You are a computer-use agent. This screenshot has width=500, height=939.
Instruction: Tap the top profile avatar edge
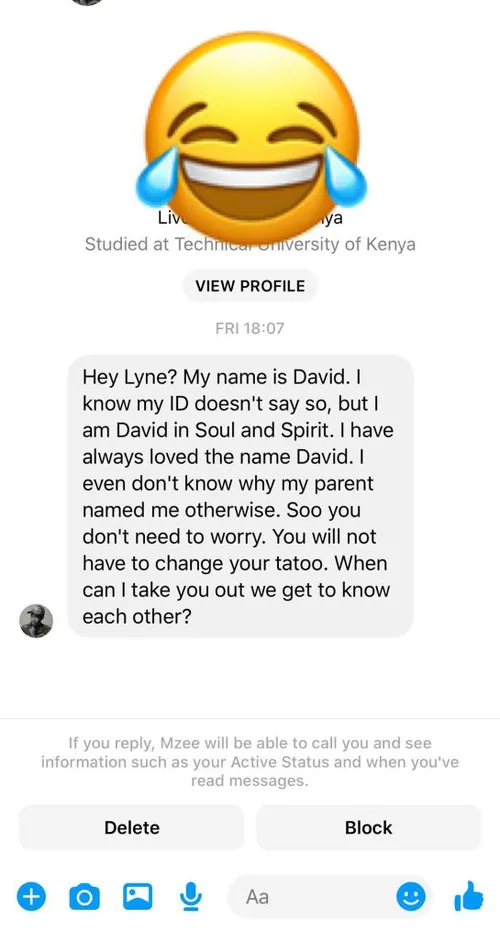click(87, 2)
